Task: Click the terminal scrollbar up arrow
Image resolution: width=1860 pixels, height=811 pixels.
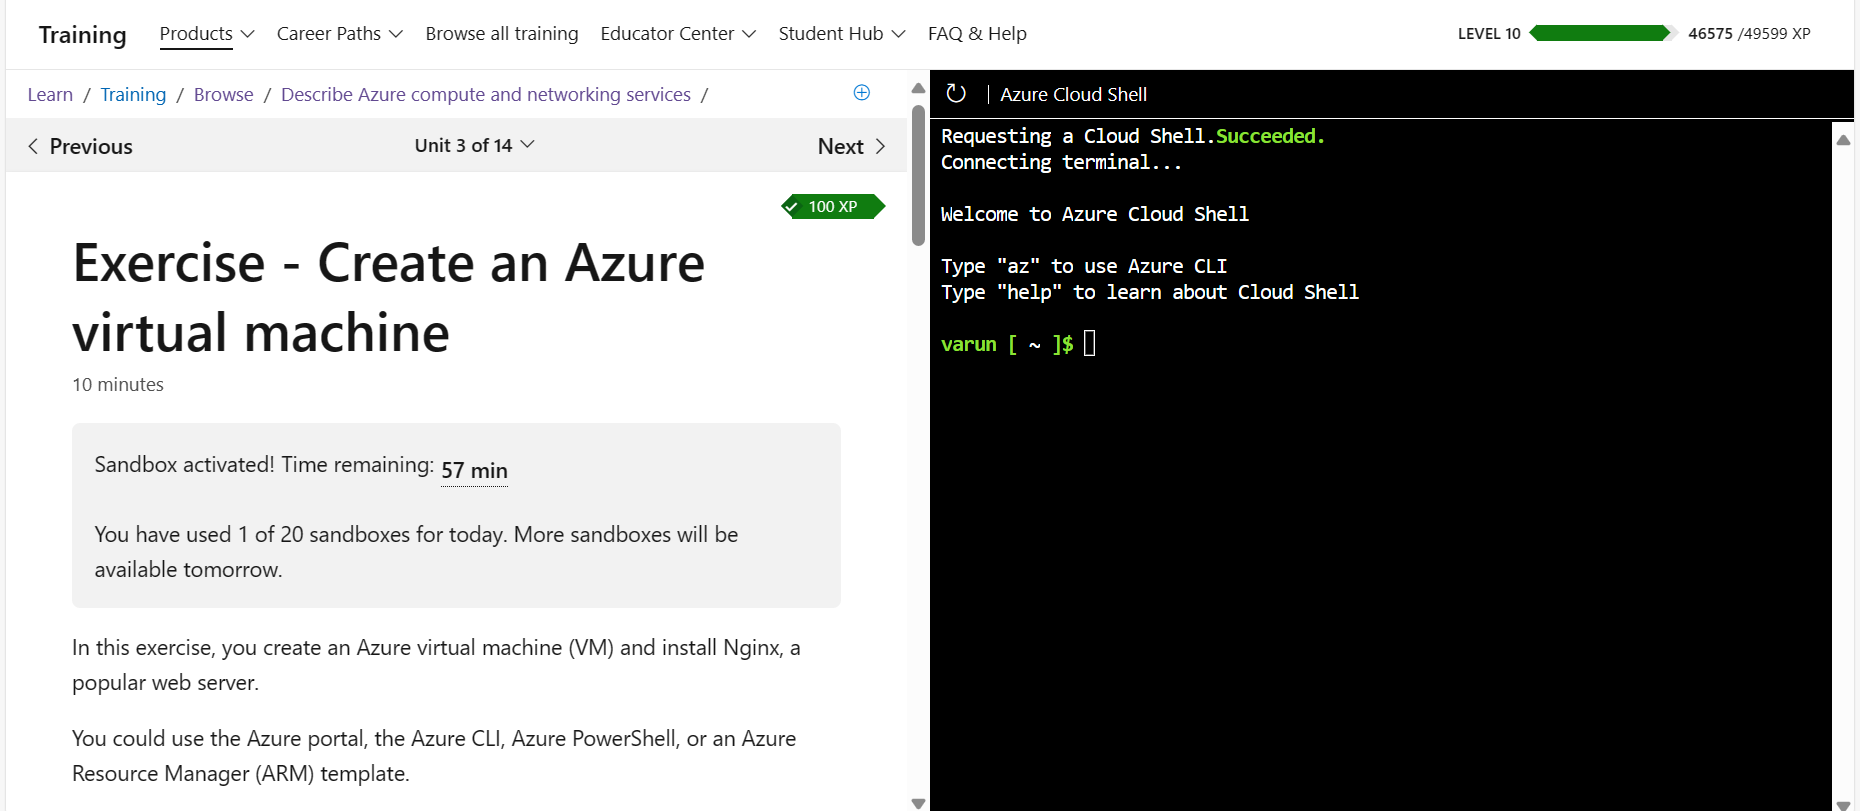Action: pos(1843,140)
